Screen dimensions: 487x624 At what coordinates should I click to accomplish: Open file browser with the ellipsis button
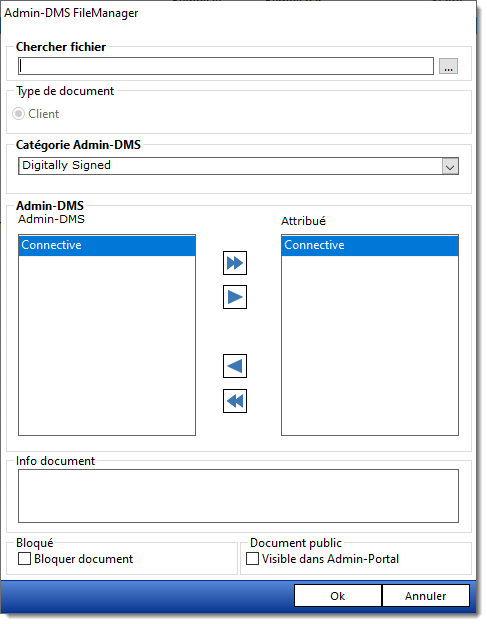[448, 66]
